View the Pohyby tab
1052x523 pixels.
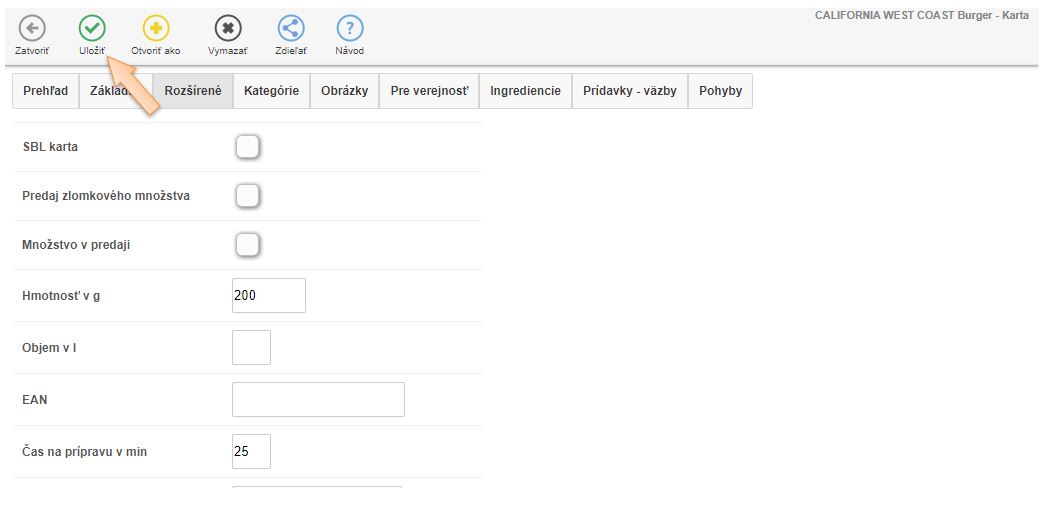pos(720,91)
